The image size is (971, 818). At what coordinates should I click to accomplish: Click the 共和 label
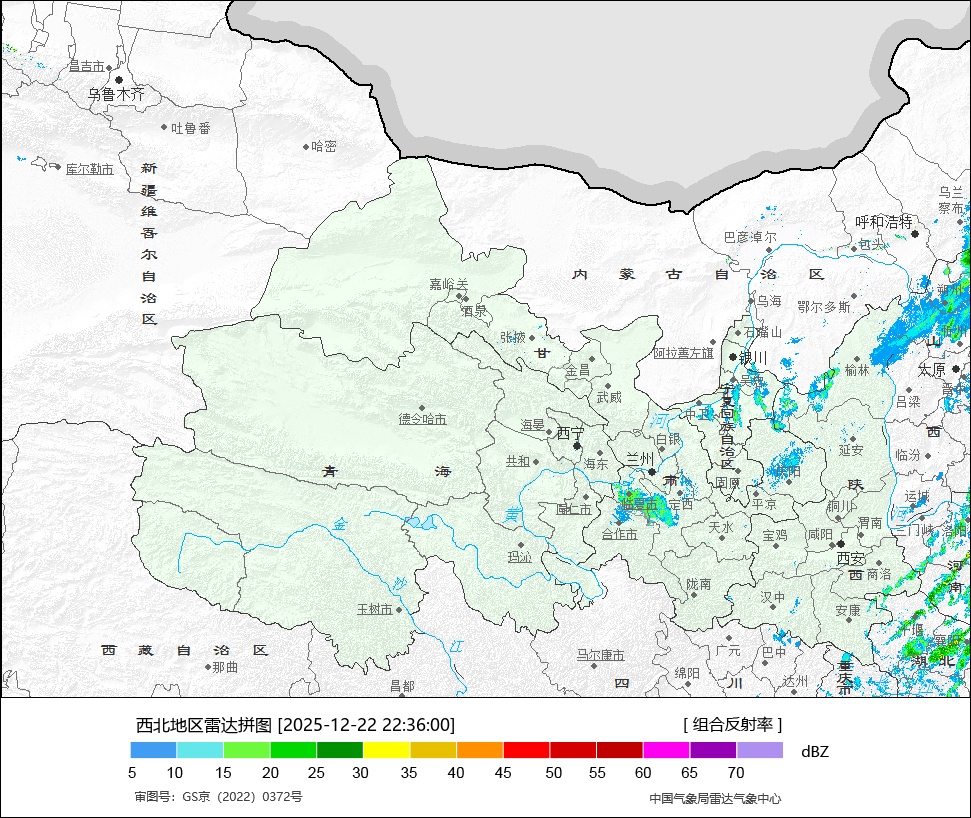tap(518, 461)
